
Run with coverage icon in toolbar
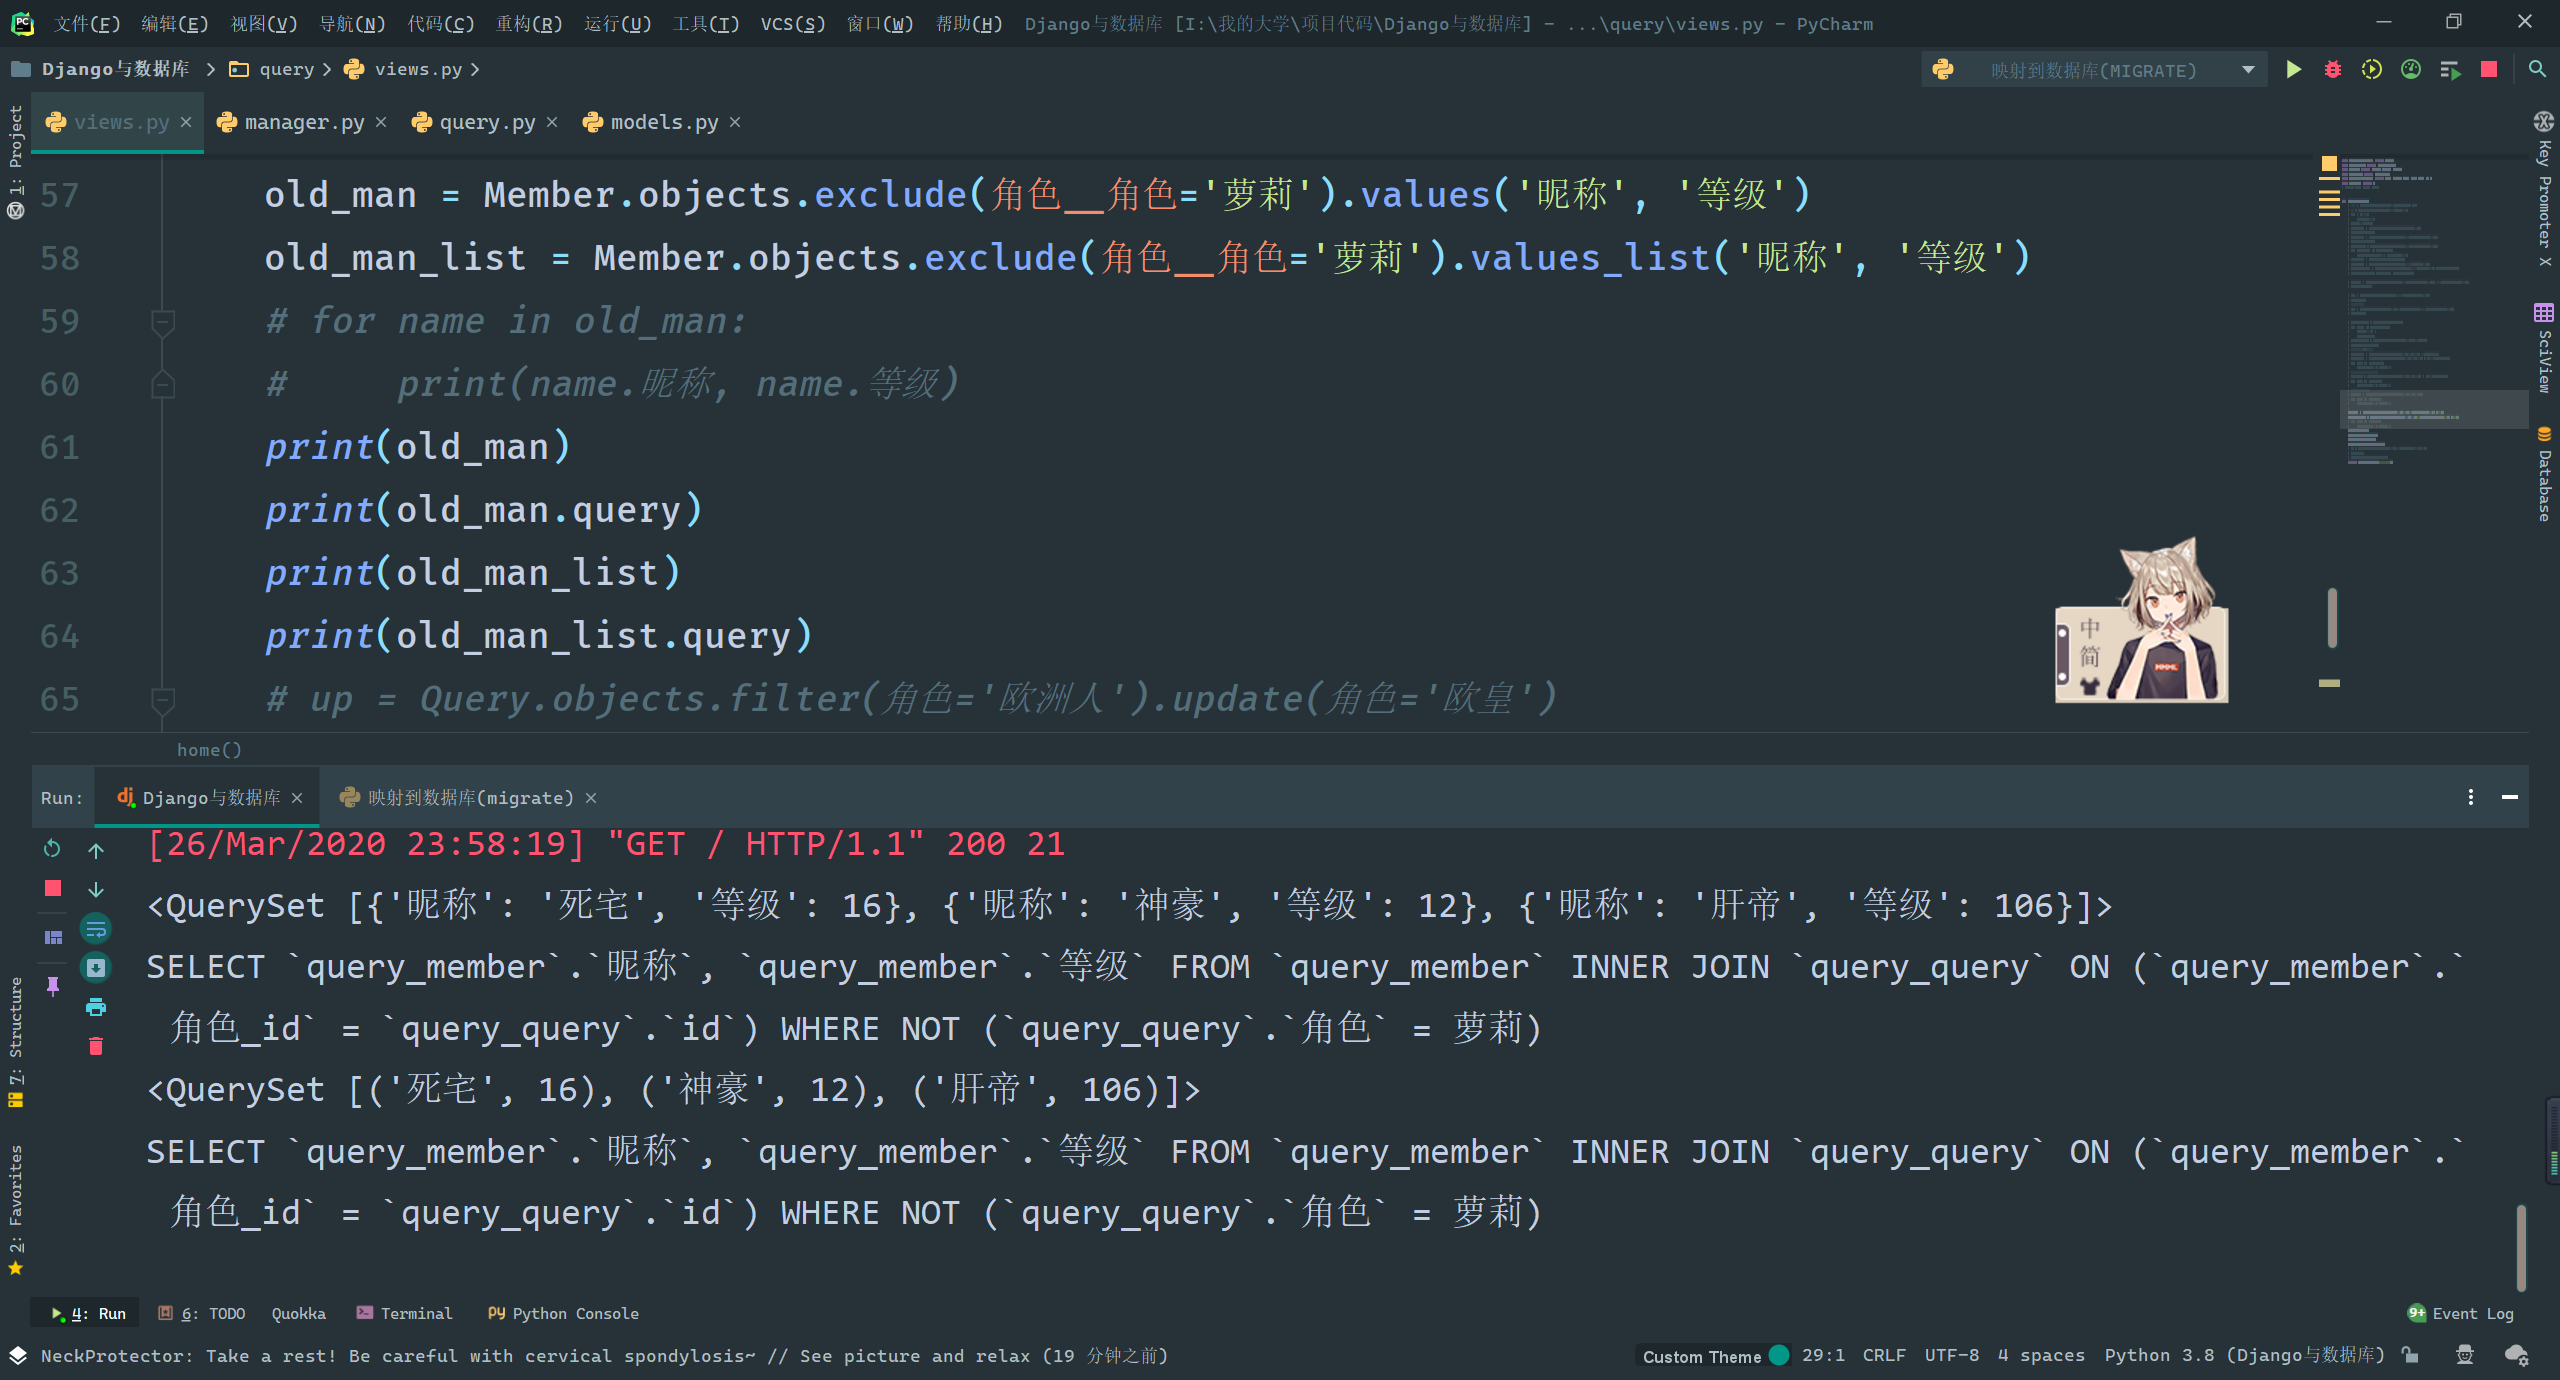[x=2371, y=70]
